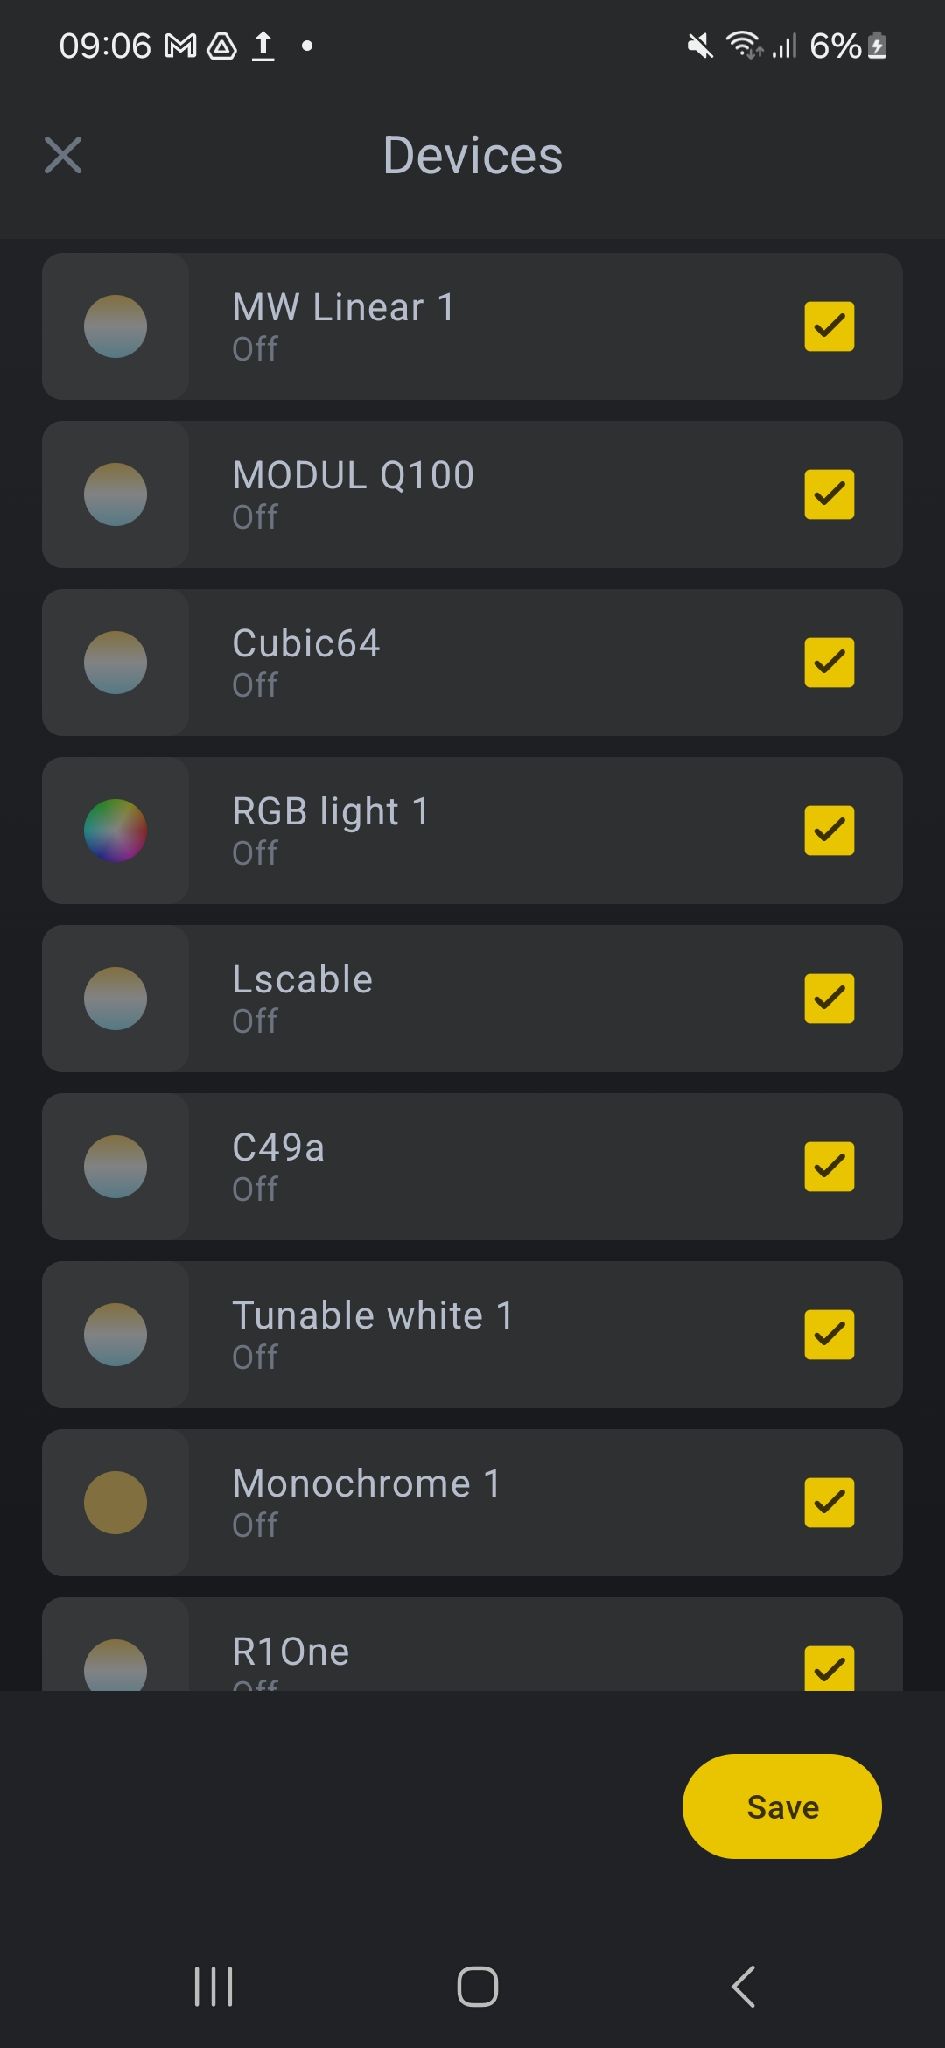Tap the Monochrome 1 amber icon

(x=115, y=1502)
